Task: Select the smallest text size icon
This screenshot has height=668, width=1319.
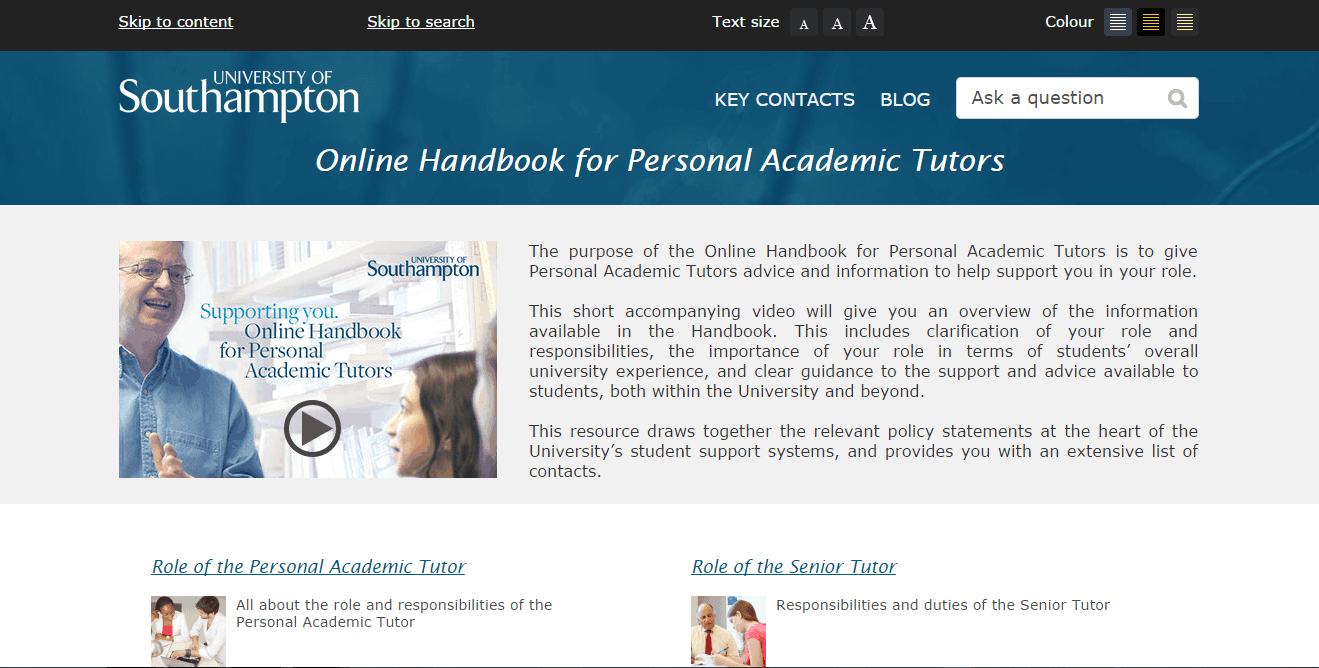Action: point(804,22)
